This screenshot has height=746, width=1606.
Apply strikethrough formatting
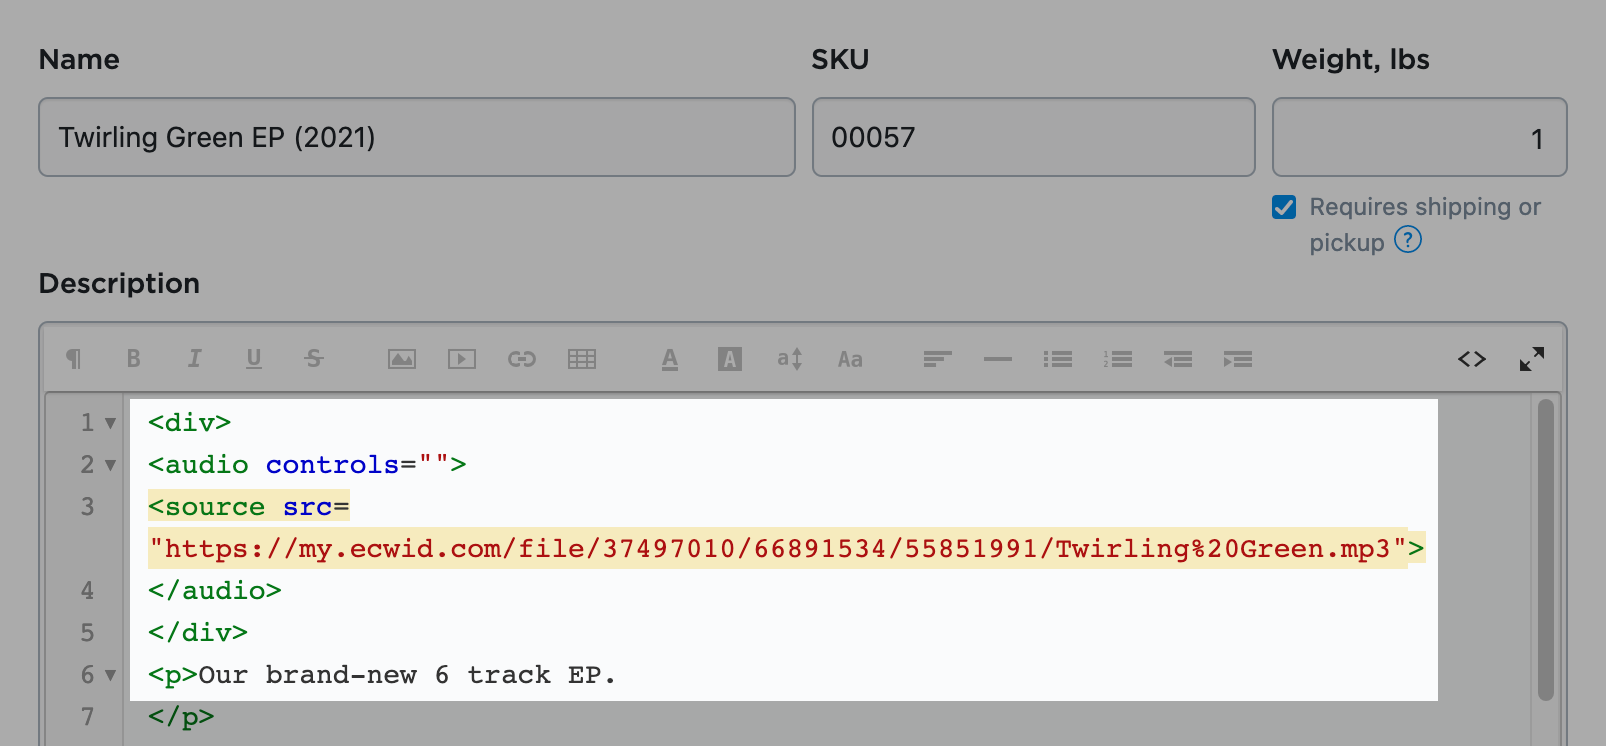pyautogui.click(x=314, y=359)
